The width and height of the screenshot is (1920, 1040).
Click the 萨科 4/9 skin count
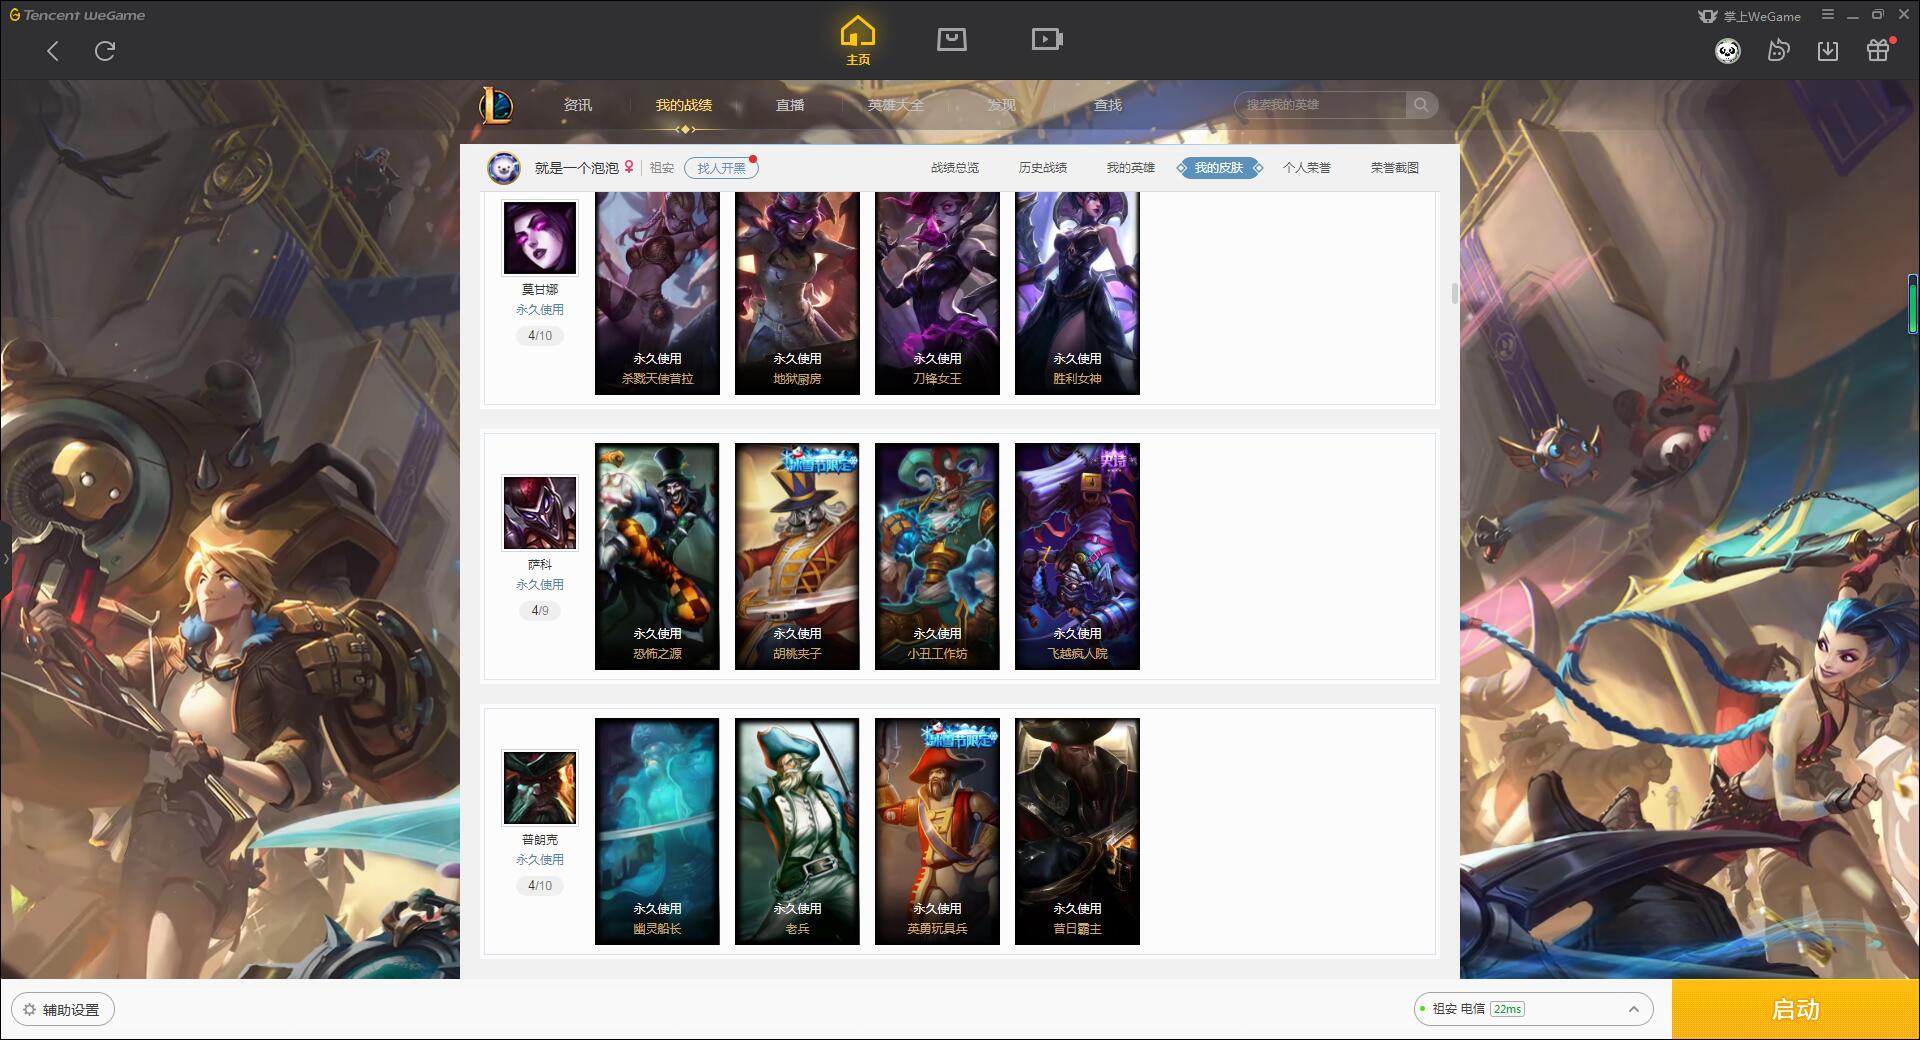click(x=540, y=611)
